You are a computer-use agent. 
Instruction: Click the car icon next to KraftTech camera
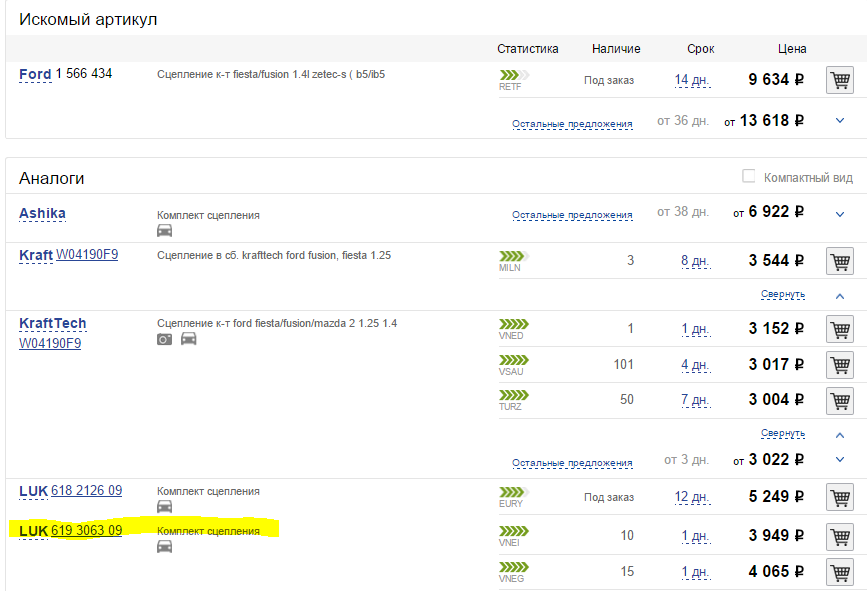point(189,338)
